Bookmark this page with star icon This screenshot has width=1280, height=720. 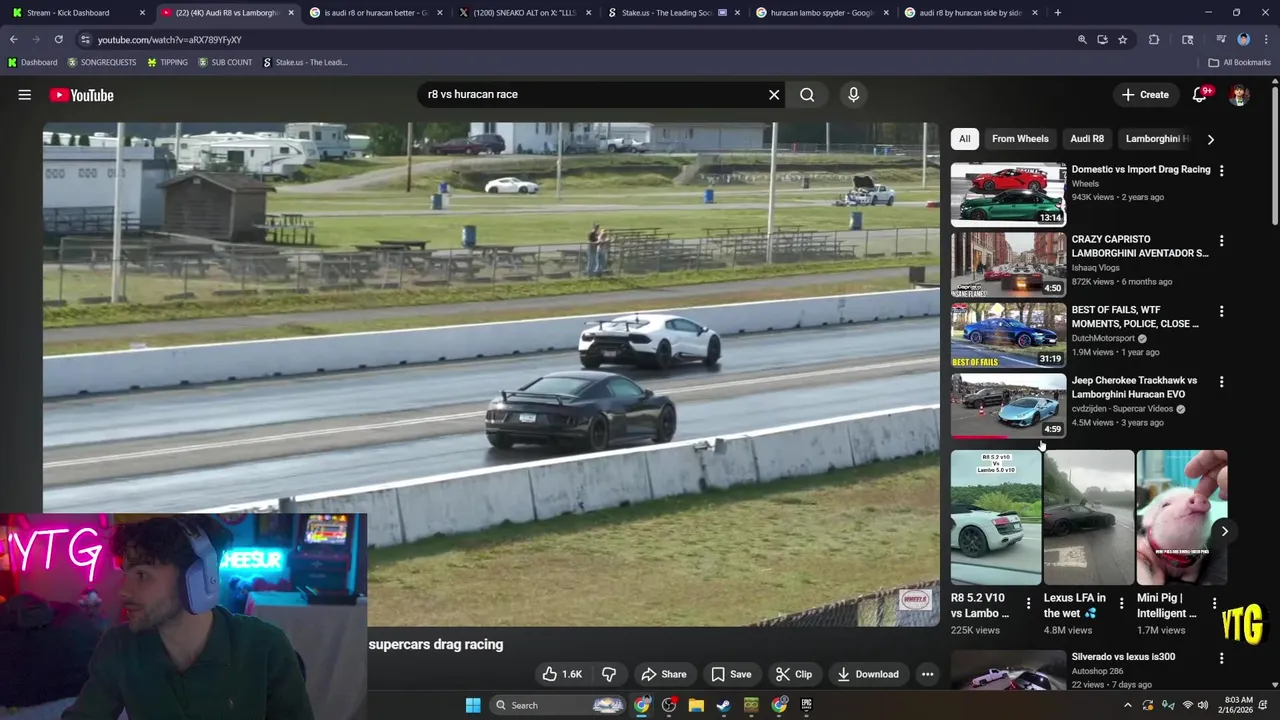(x=1123, y=39)
